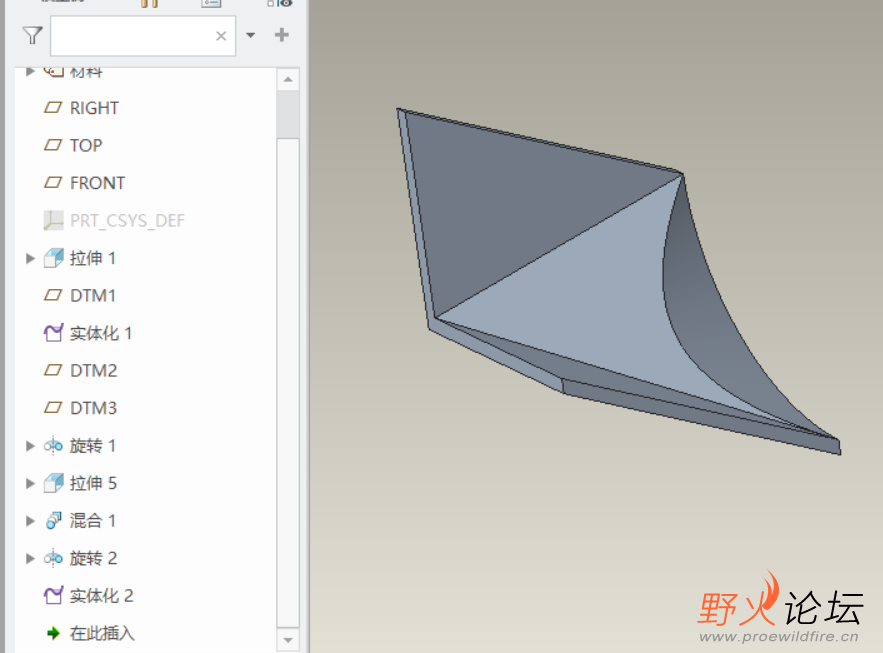The image size is (883, 653).
Task: Select the FRONT plane label
Action: click(97, 183)
